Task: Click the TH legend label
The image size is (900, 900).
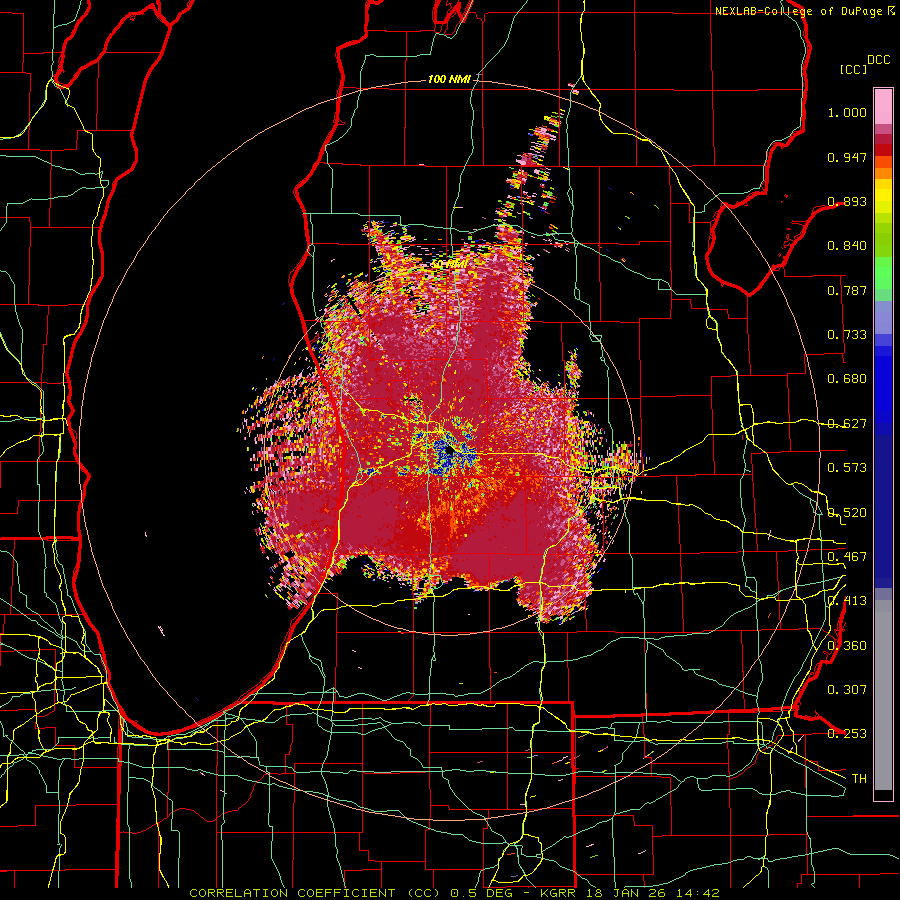Action: (x=859, y=779)
